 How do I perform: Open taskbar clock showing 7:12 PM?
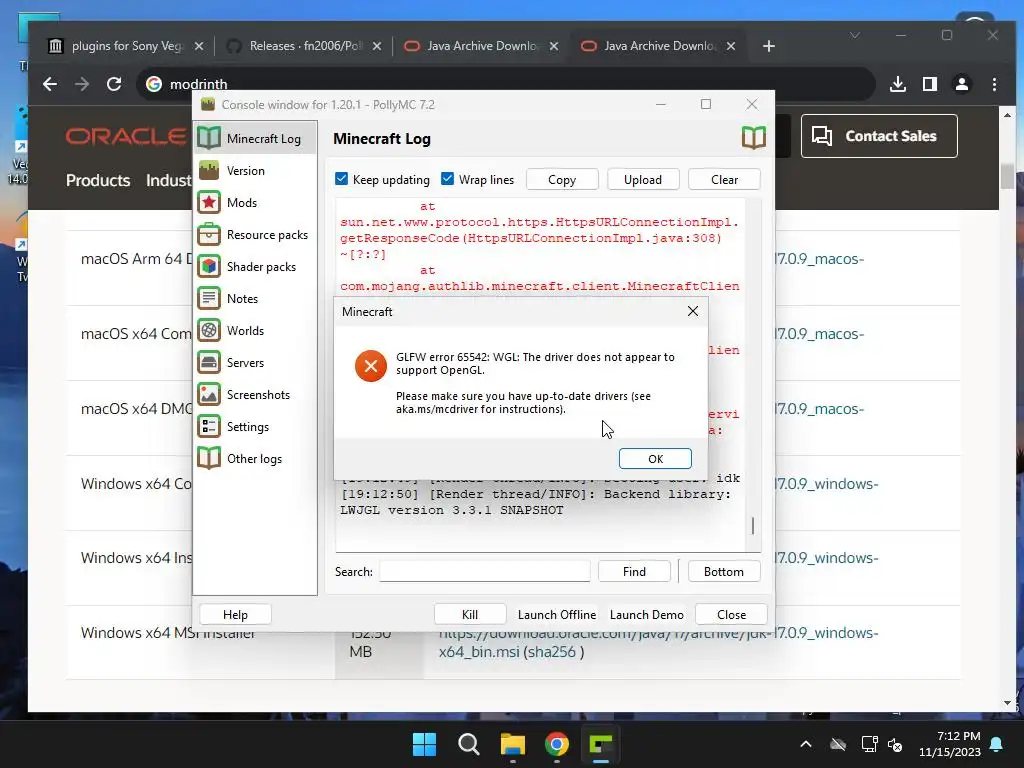pos(950,744)
